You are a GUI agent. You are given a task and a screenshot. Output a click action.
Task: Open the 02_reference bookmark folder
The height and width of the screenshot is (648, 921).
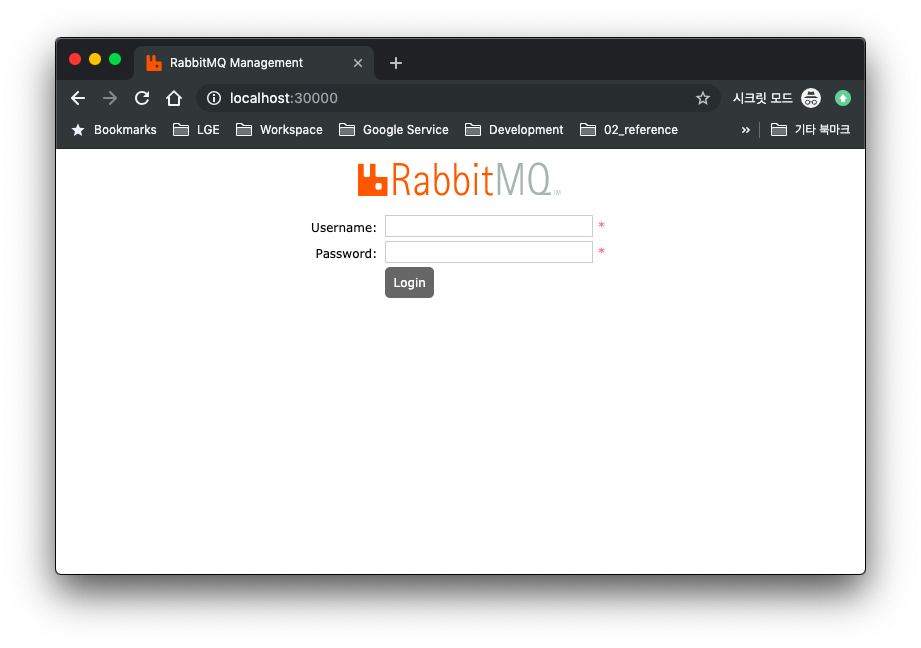[x=628, y=130]
